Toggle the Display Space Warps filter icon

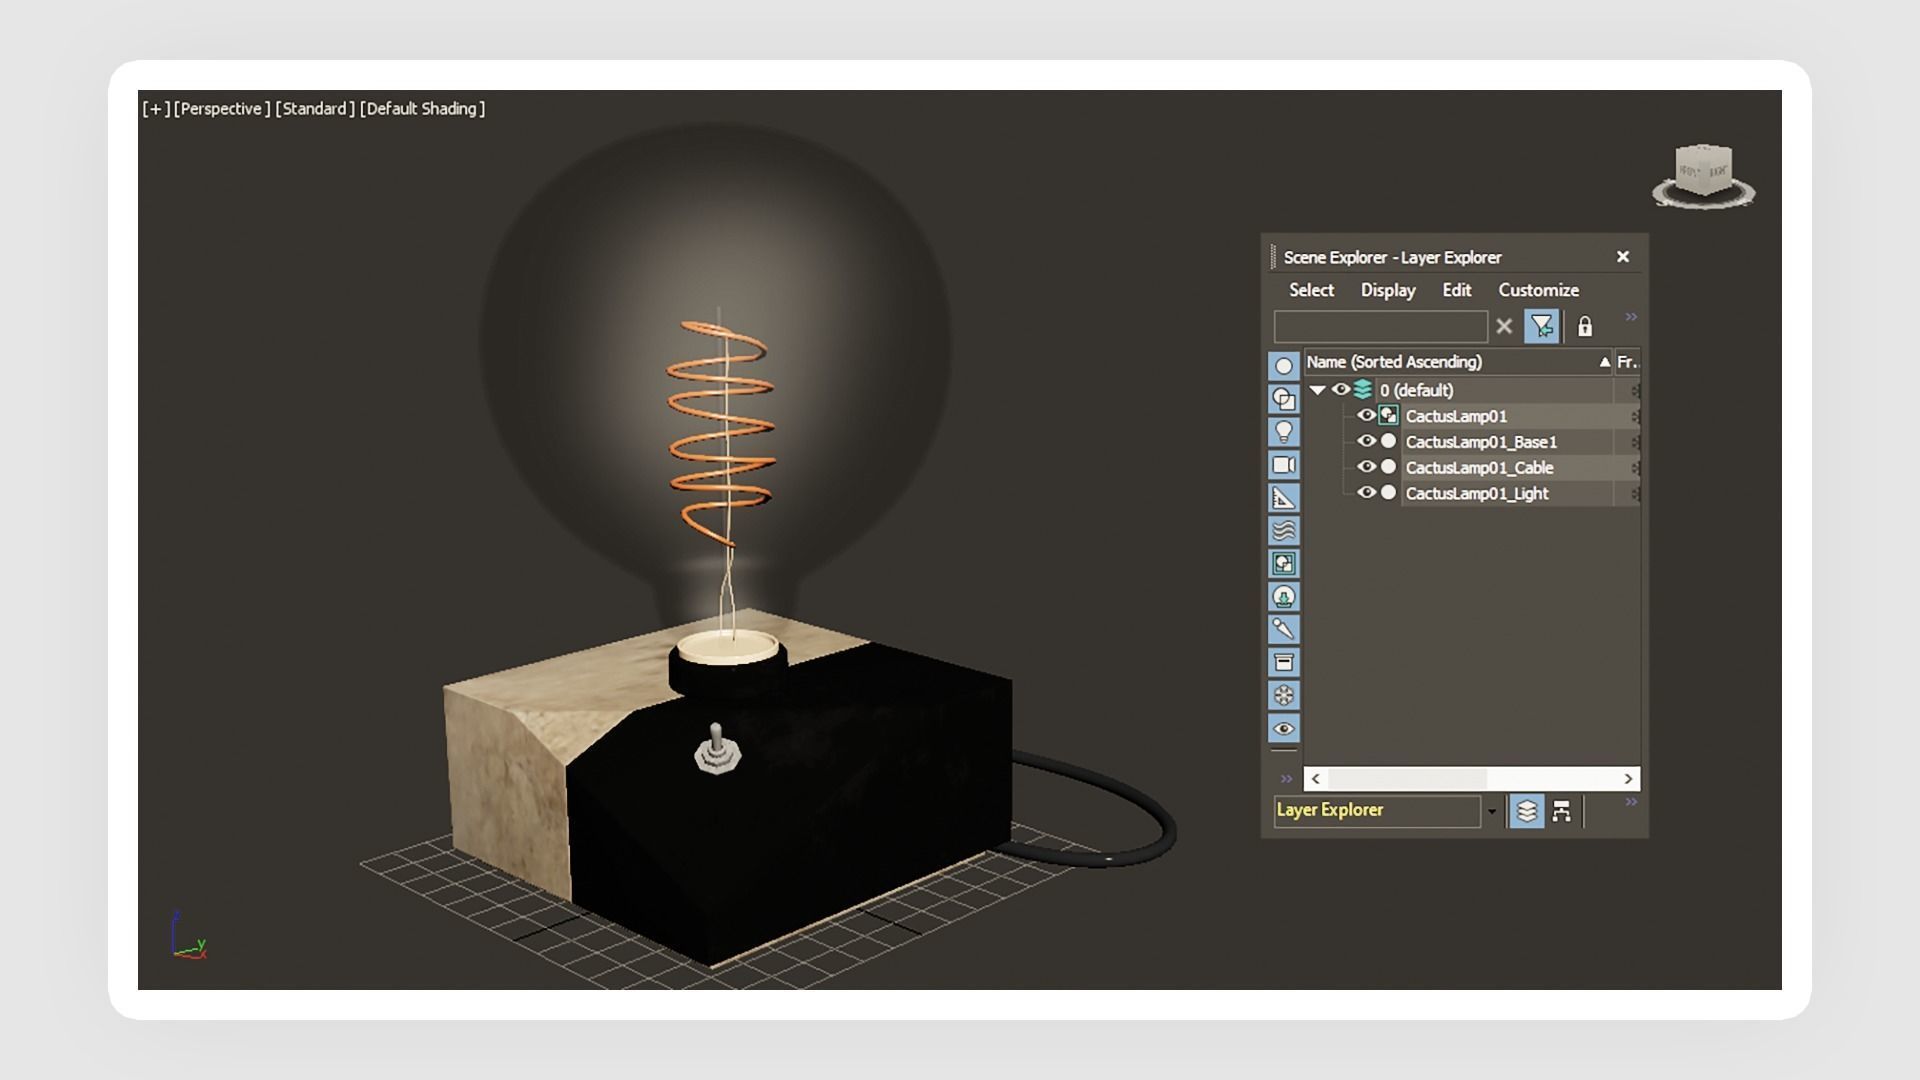click(x=1284, y=530)
